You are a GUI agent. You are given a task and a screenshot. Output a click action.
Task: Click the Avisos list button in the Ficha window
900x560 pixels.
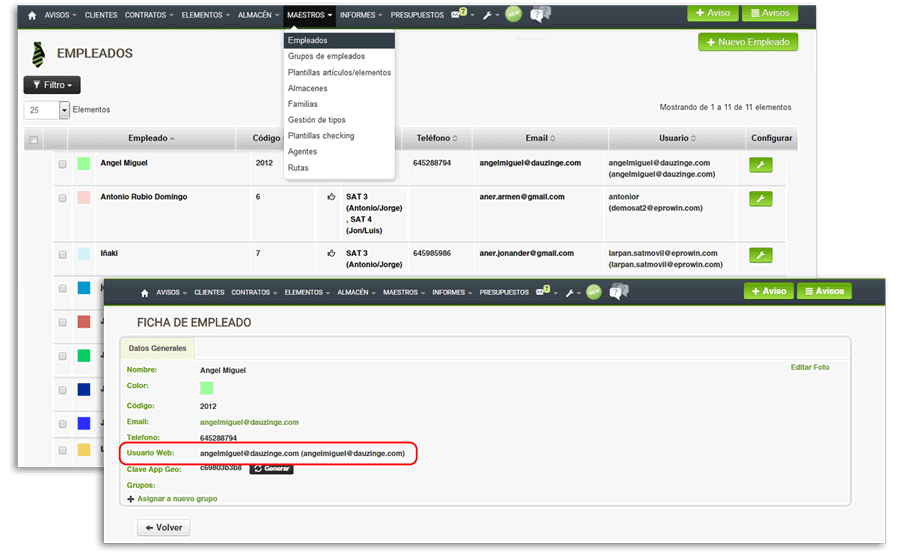[824, 291]
